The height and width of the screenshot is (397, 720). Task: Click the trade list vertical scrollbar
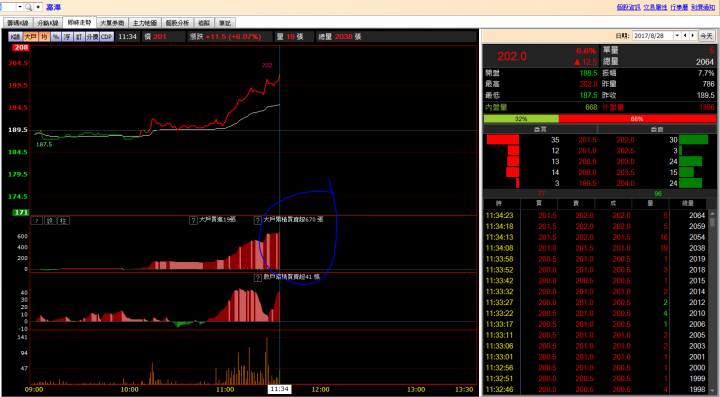click(712, 301)
